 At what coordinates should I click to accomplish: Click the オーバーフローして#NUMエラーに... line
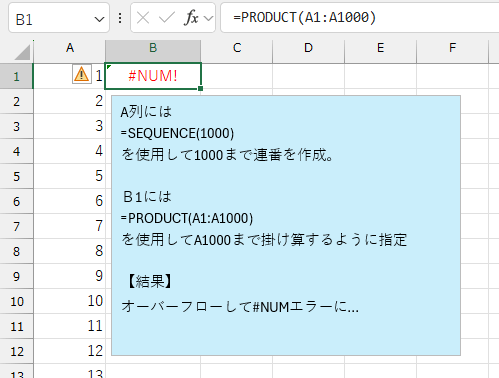[240, 307]
